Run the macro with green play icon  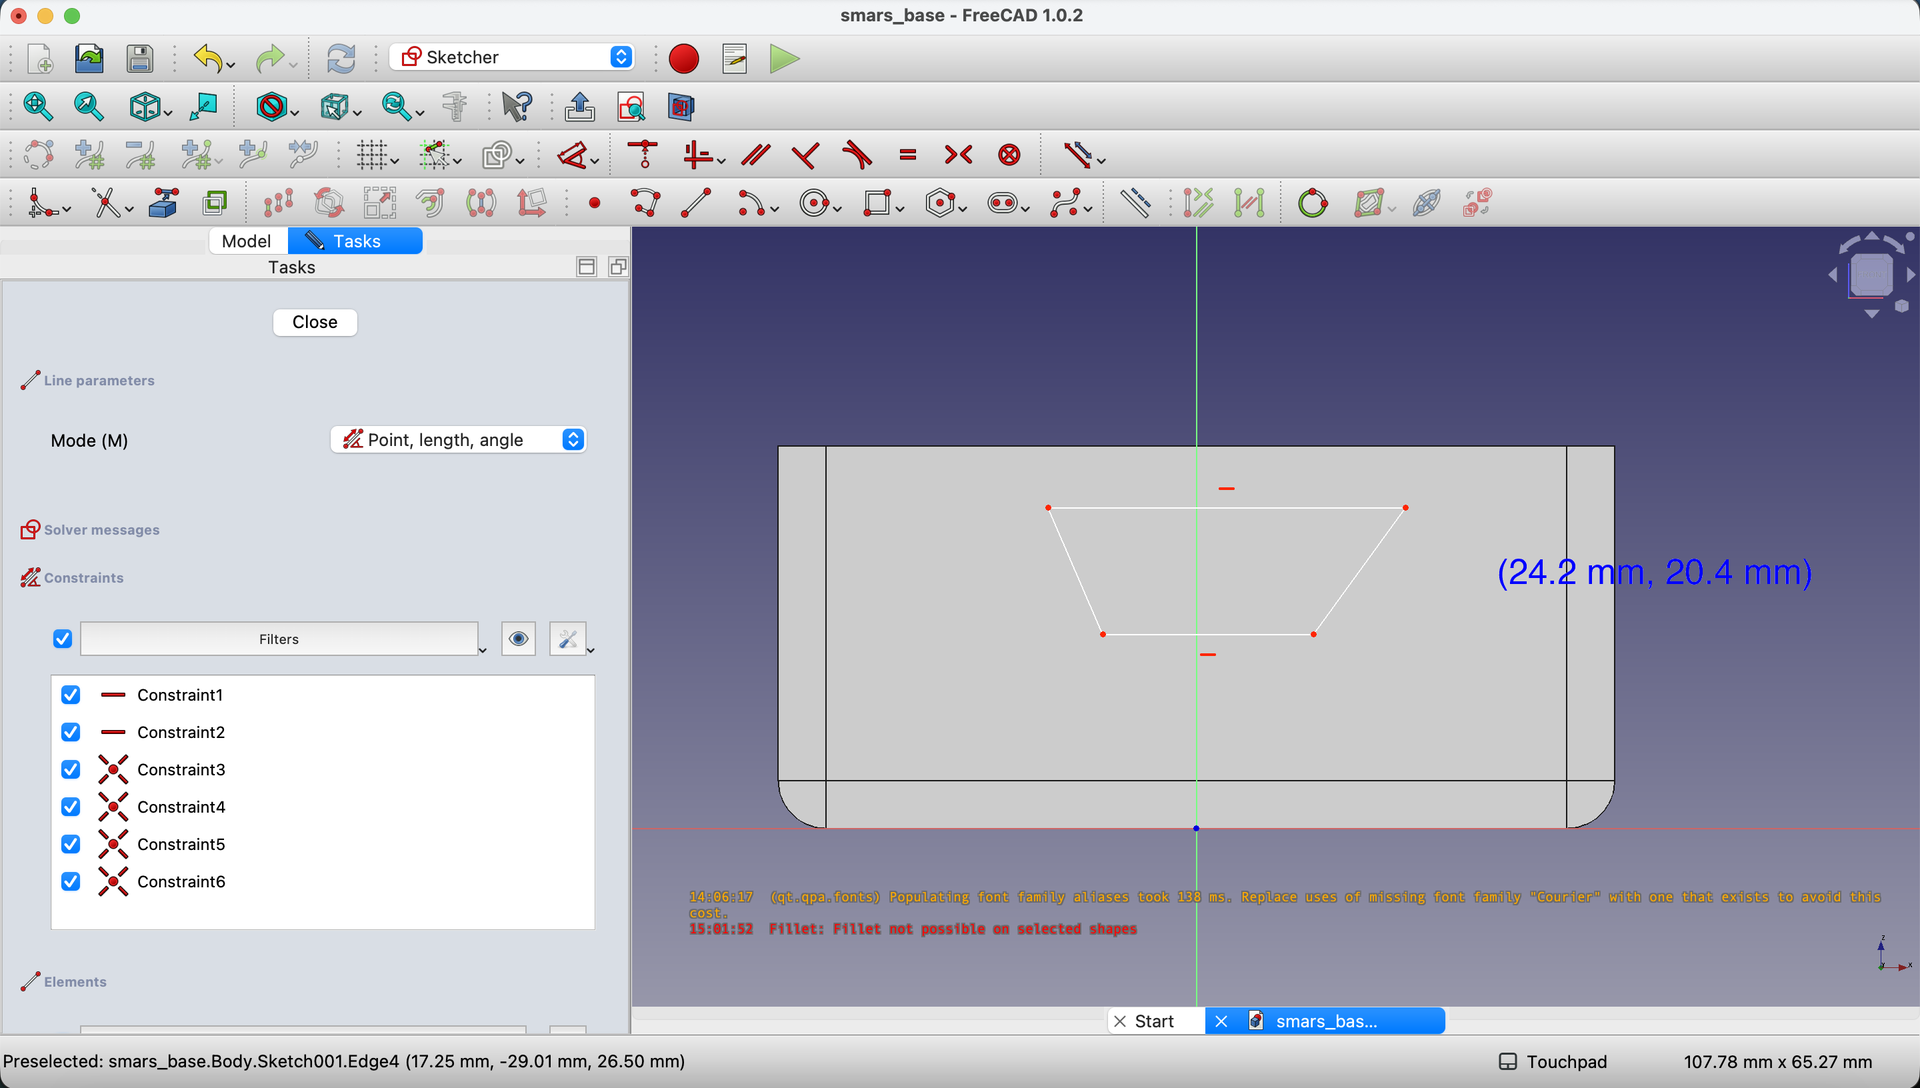pyautogui.click(x=785, y=58)
